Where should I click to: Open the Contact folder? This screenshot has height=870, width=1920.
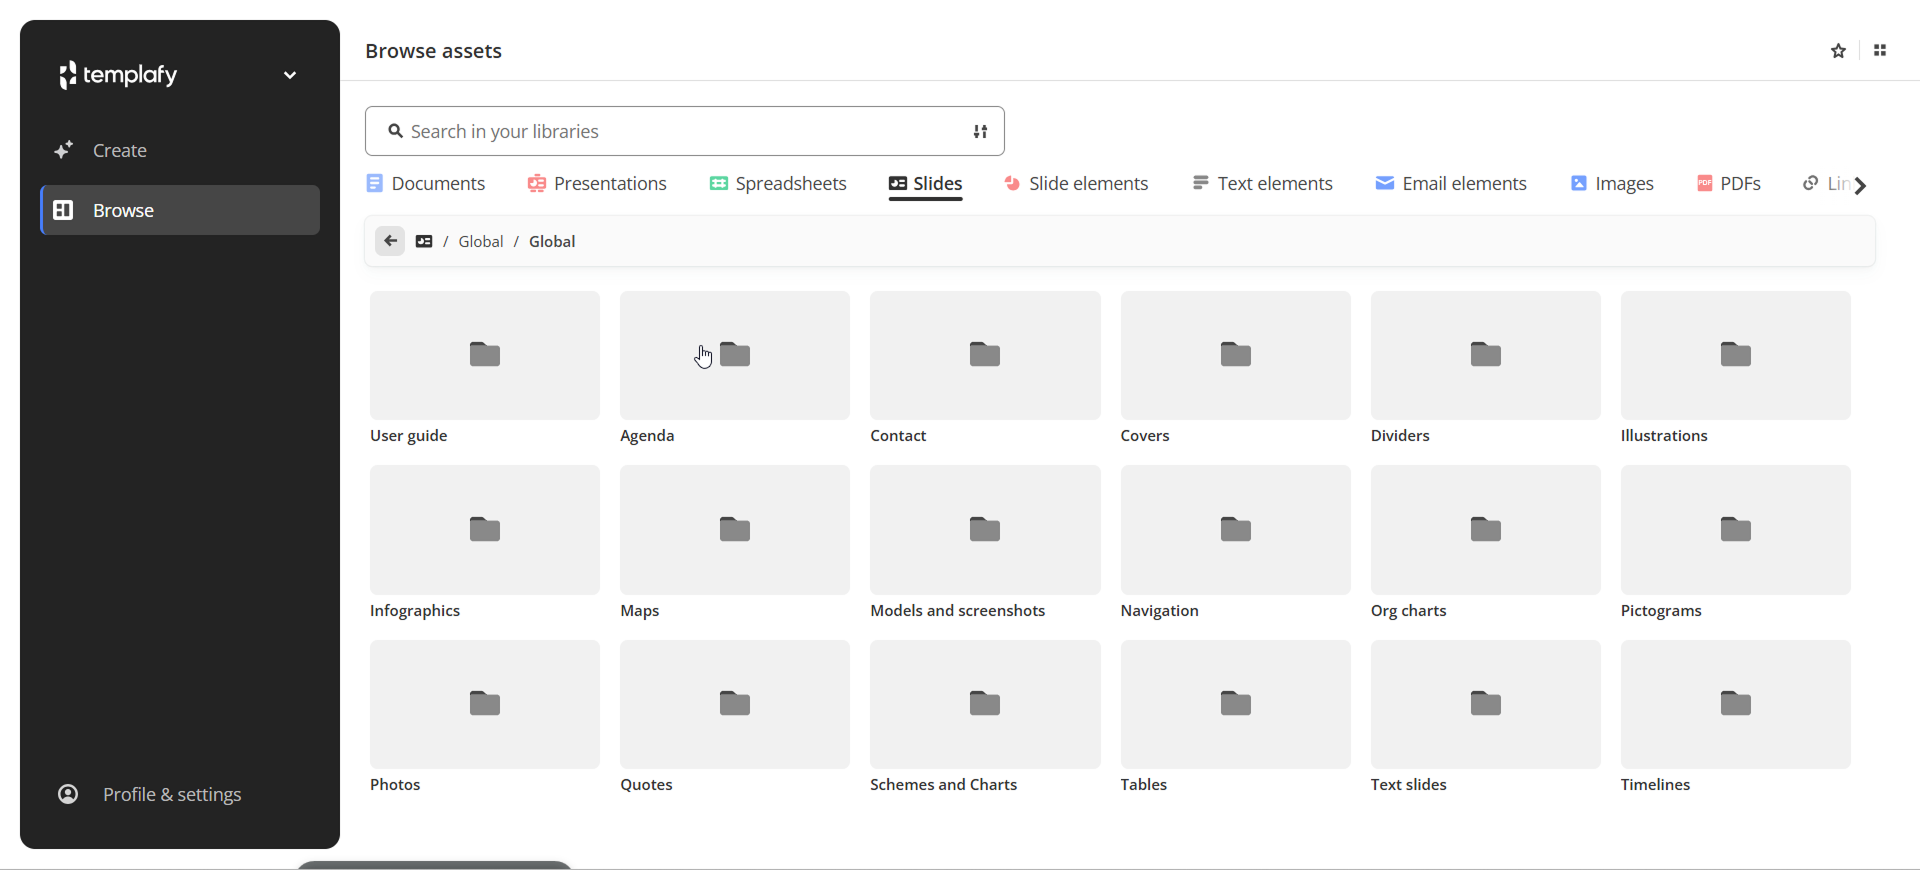click(x=985, y=368)
